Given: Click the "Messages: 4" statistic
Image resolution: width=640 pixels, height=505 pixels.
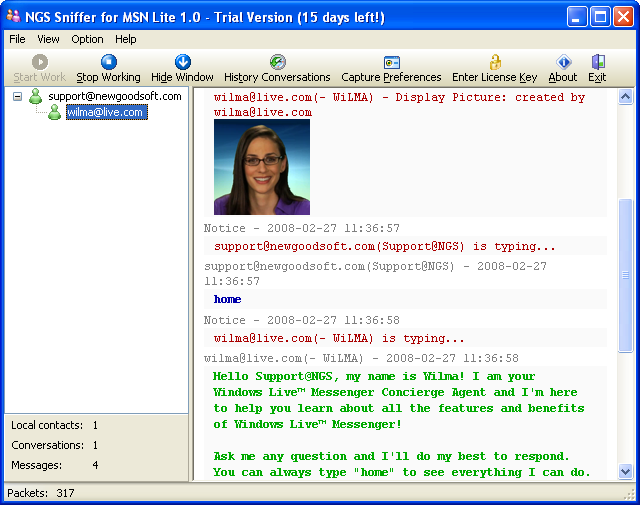Looking at the screenshot, I should [55, 465].
